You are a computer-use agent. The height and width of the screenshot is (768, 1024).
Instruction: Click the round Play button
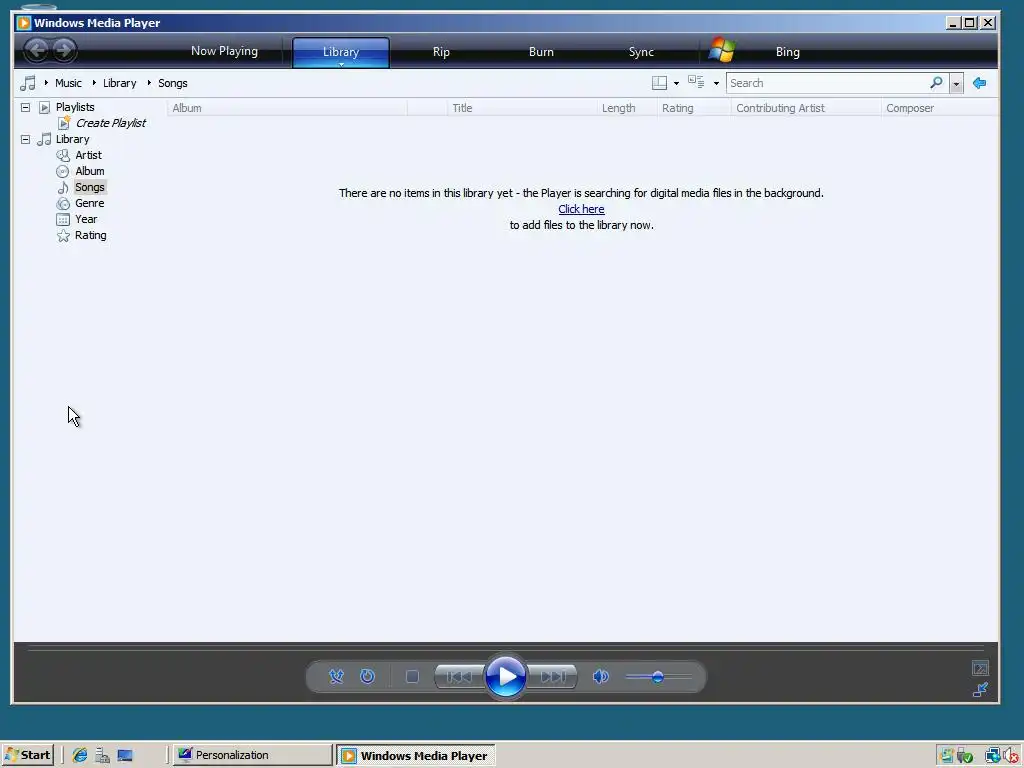tap(505, 677)
